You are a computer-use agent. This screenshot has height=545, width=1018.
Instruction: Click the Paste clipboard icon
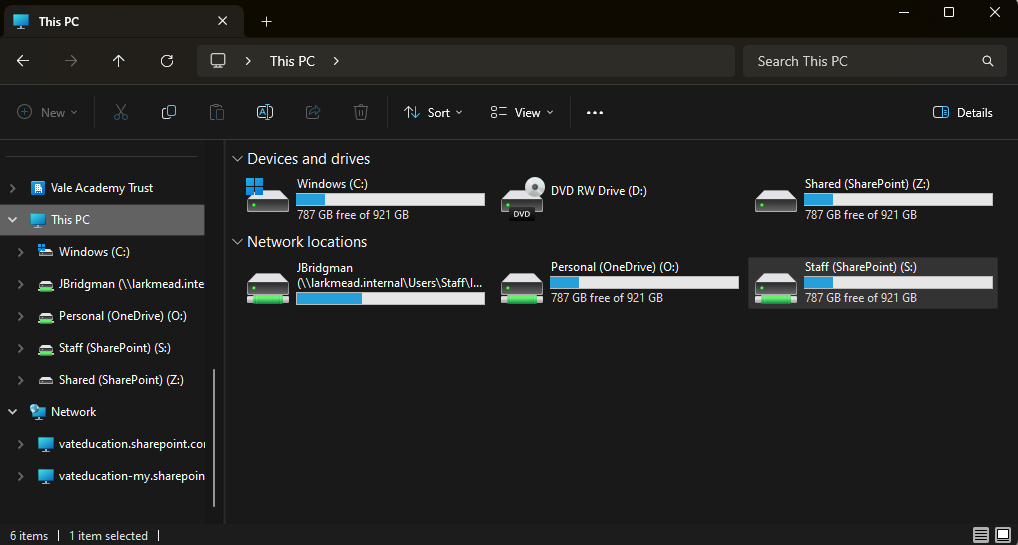[217, 112]
